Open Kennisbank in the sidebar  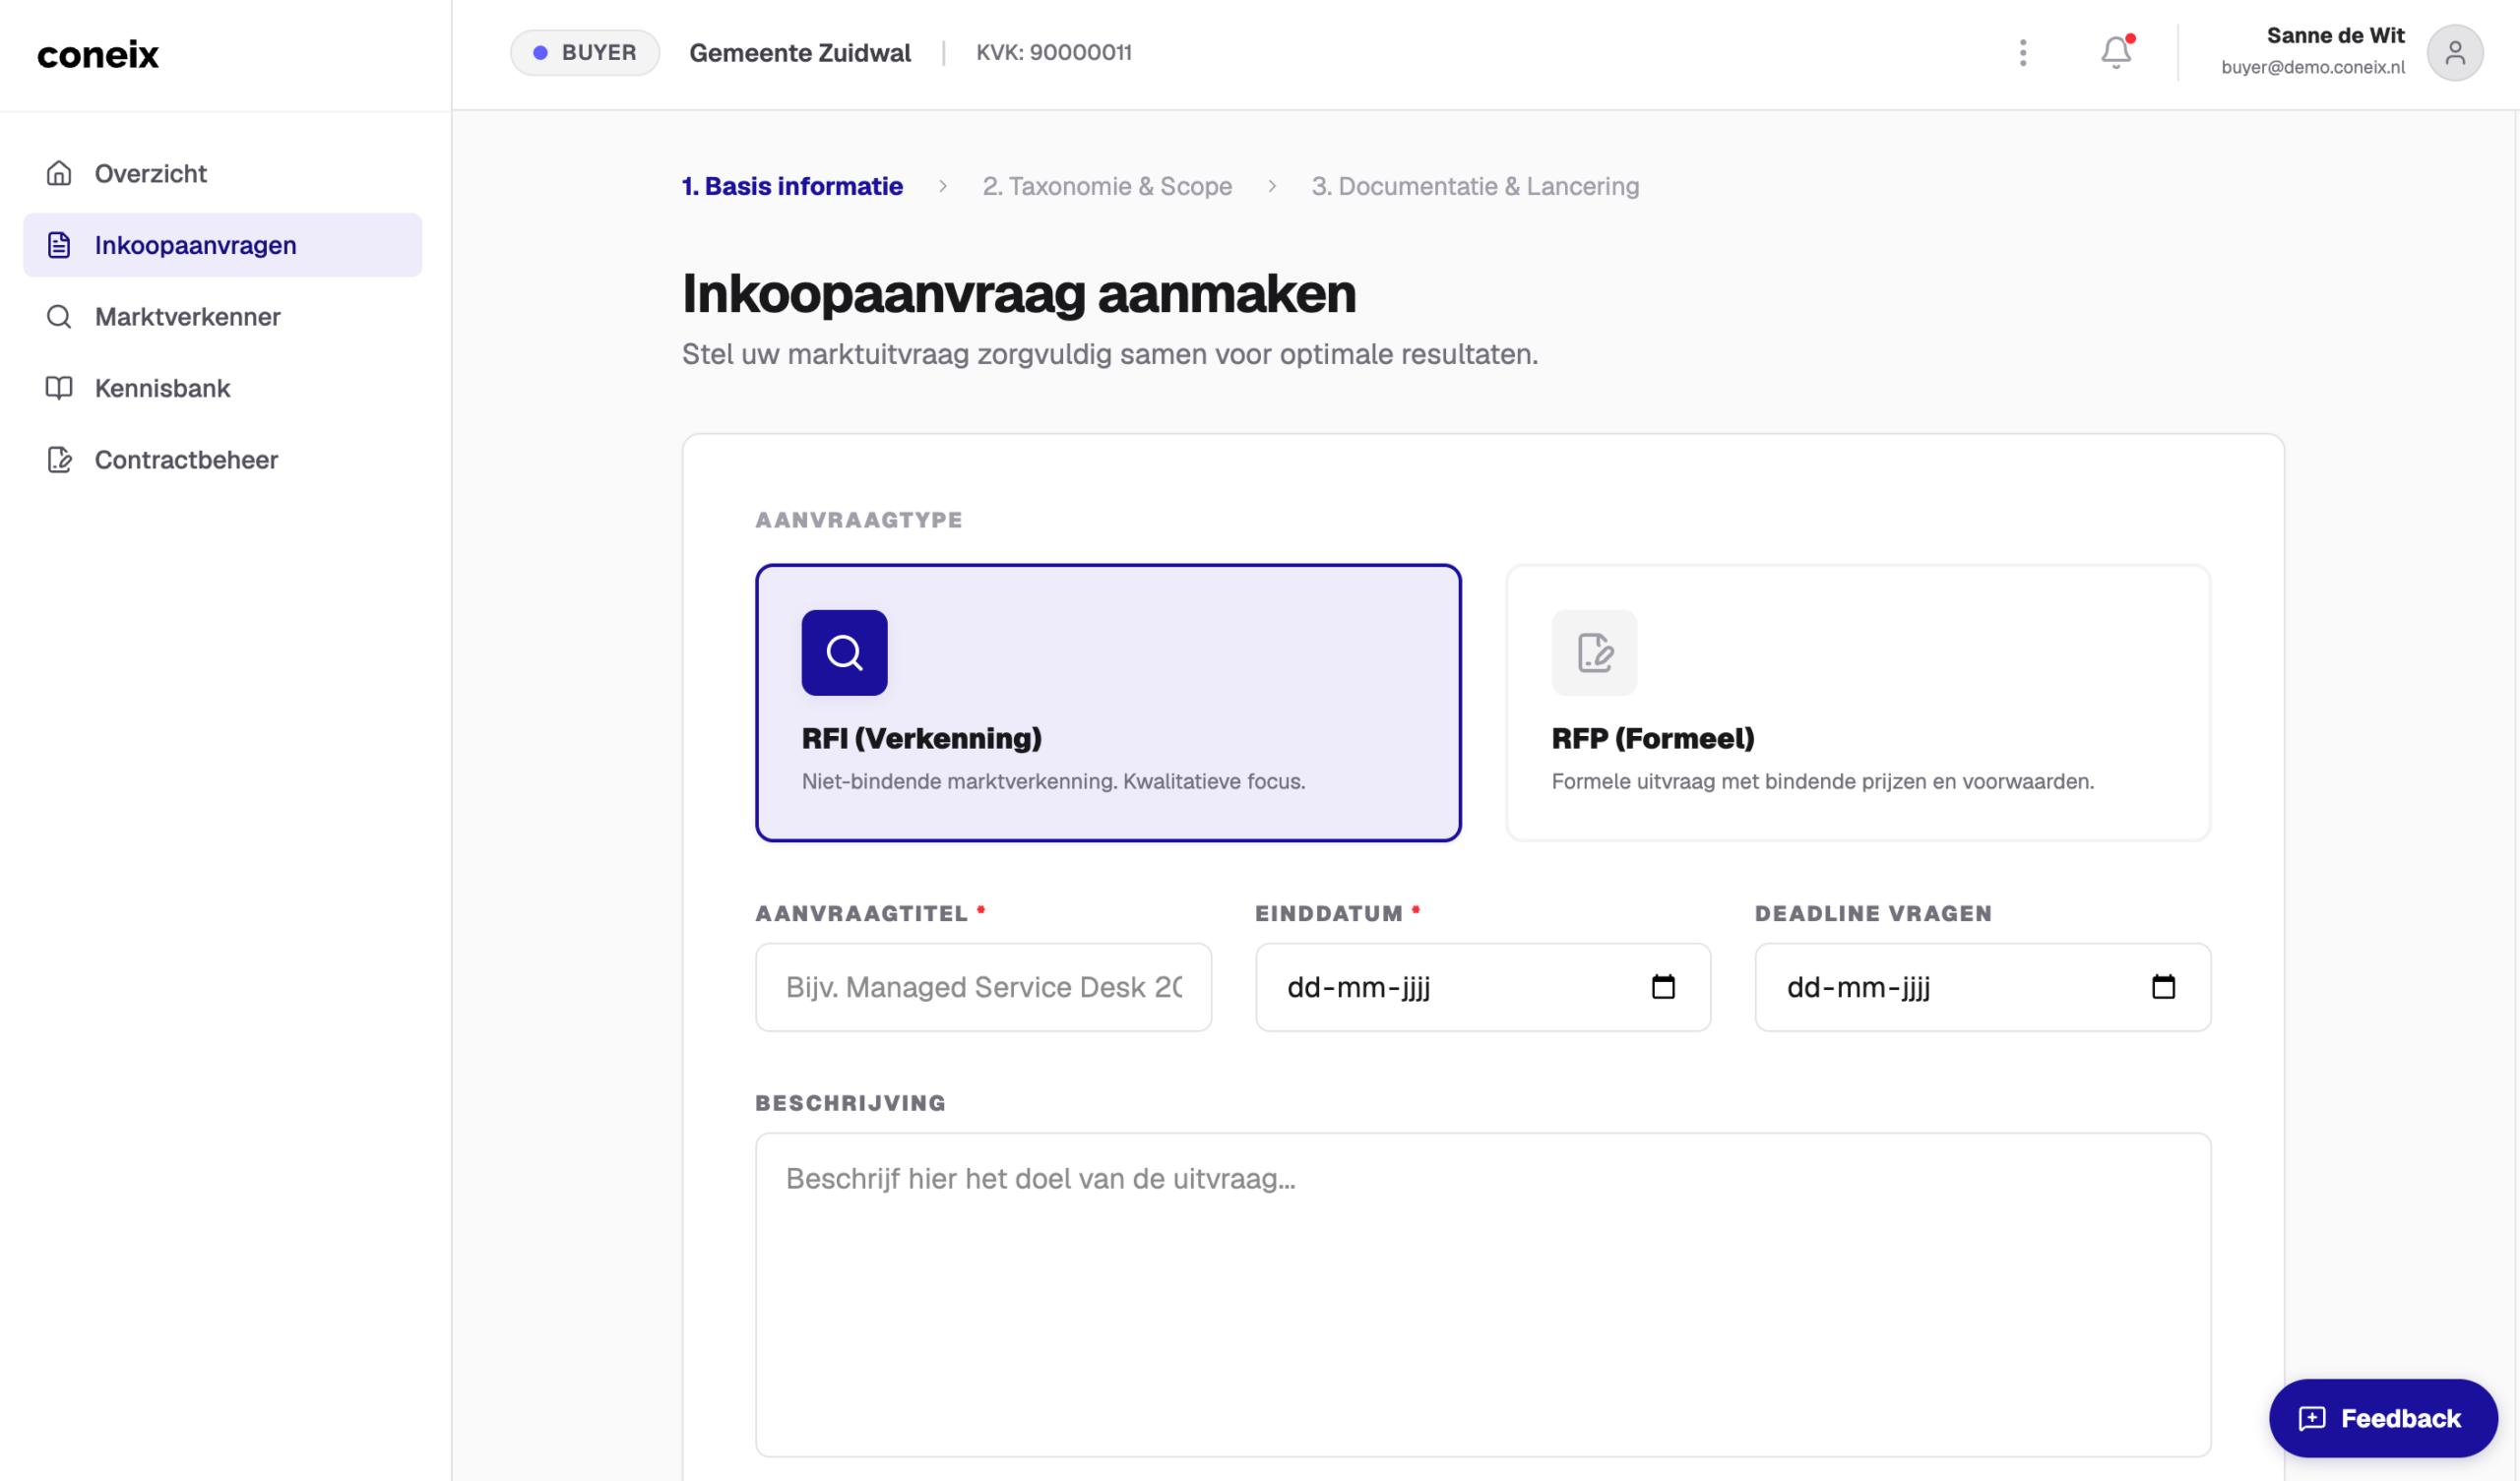223,388
